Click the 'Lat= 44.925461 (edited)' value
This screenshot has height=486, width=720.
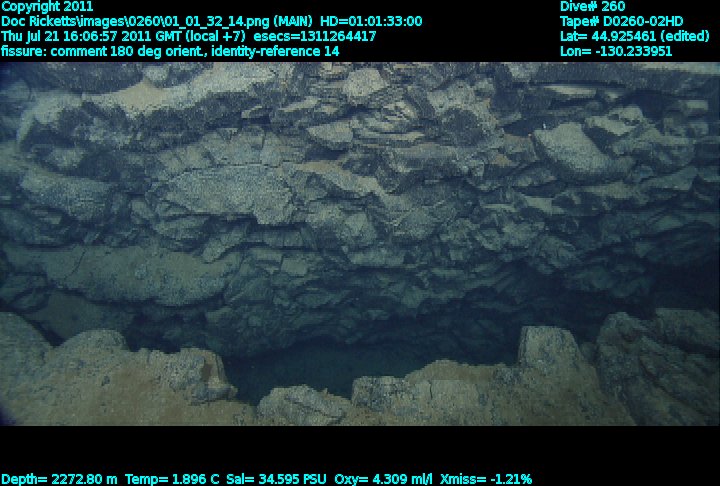(635, 36)
